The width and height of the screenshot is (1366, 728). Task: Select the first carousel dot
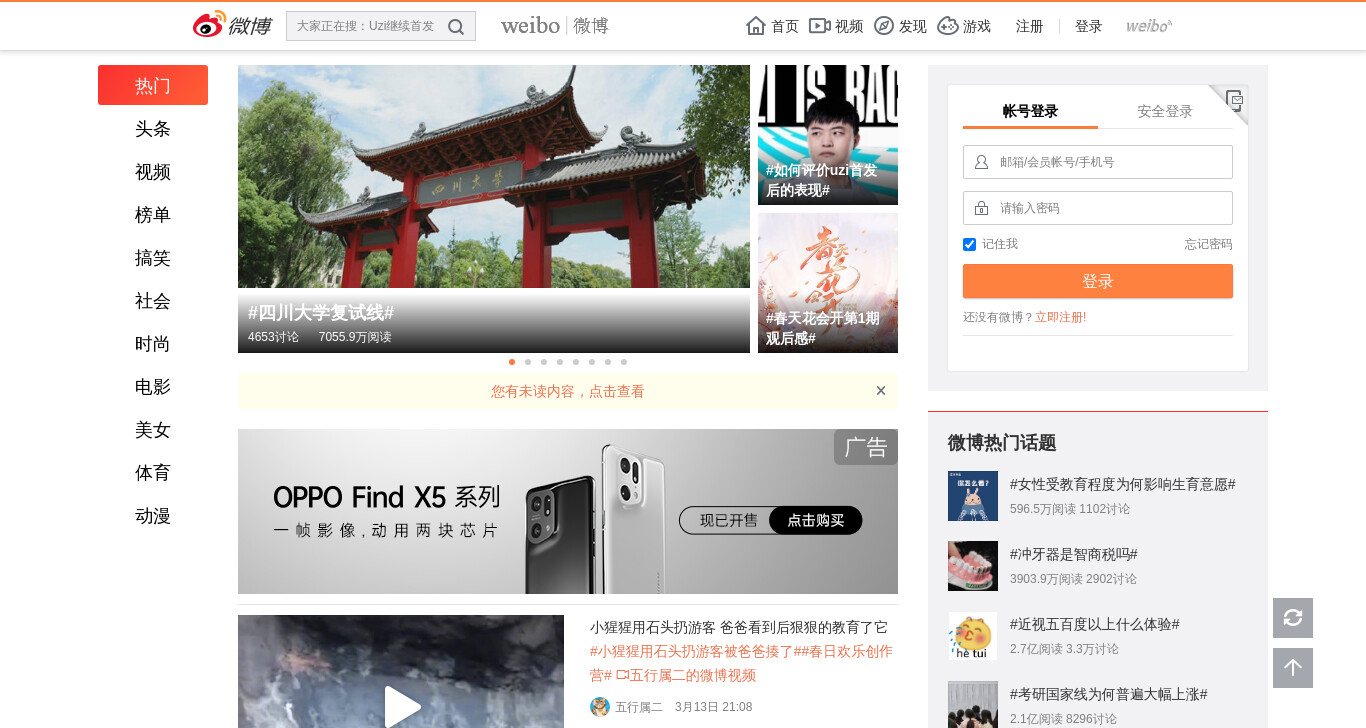(512, 362)
